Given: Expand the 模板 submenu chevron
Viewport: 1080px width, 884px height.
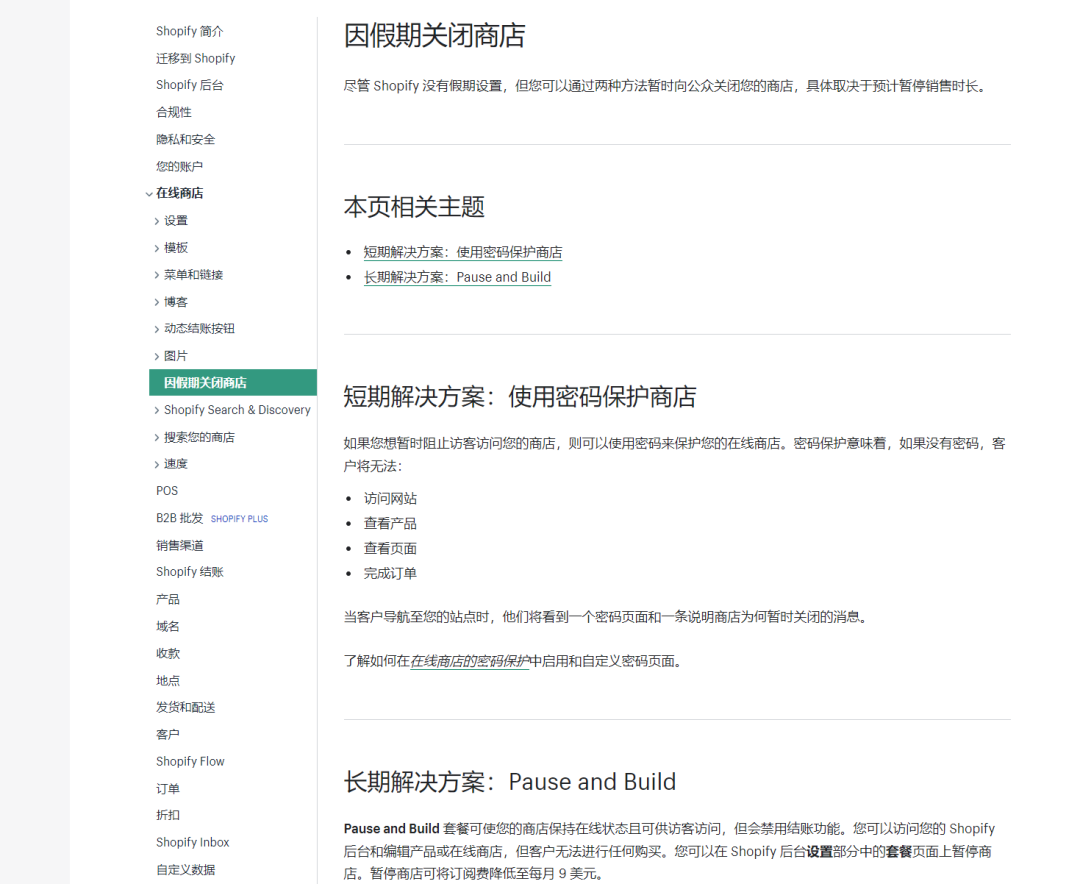Looking at the screenshot, I should 156,248.
